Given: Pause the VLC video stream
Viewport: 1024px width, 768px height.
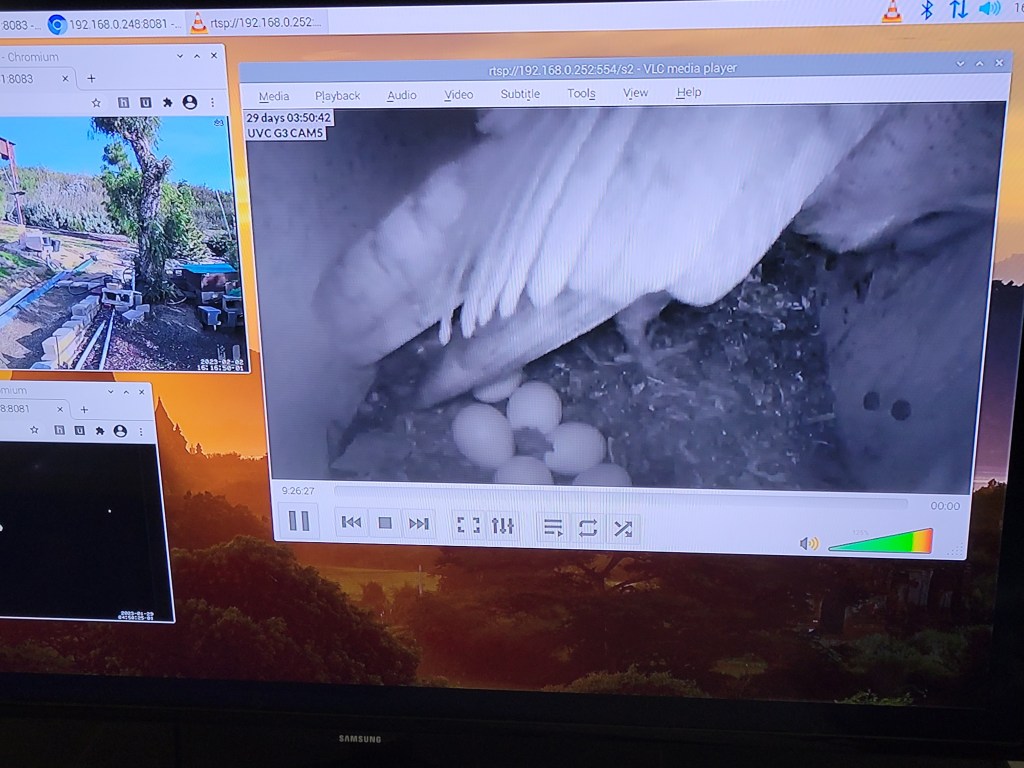Looking at the screenshot, I should tap(299, 521).
